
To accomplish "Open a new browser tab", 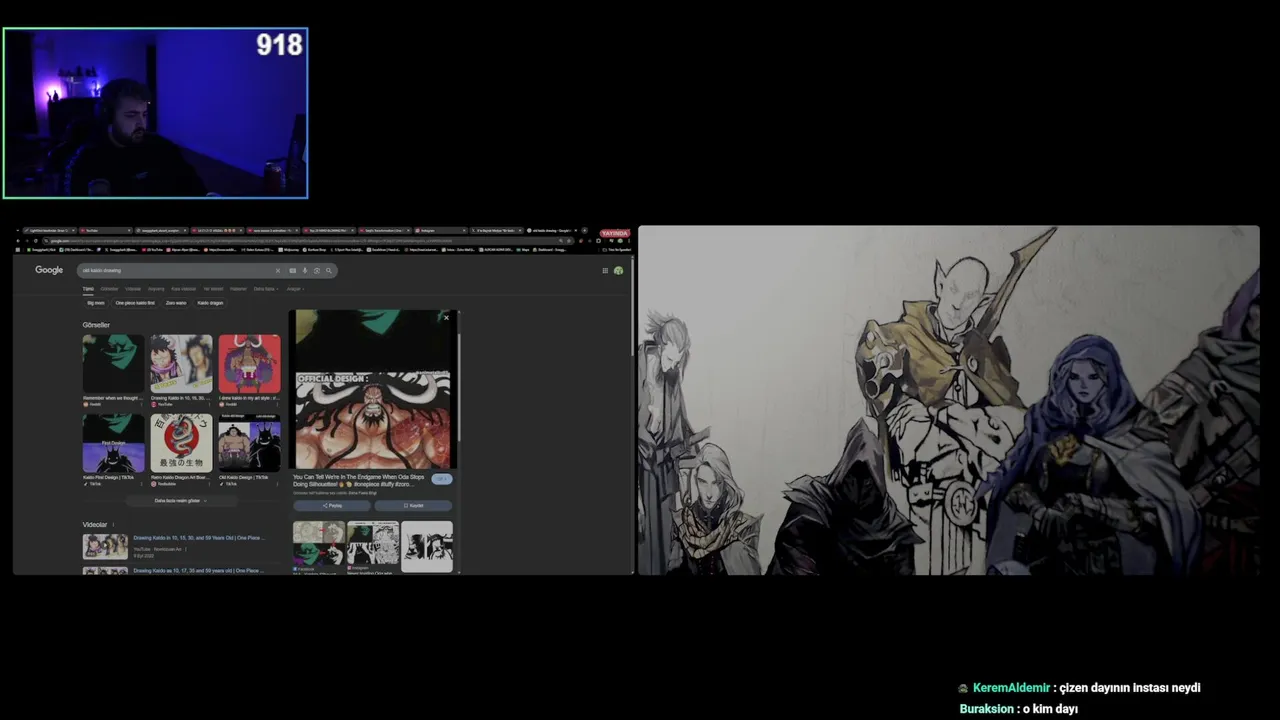I will coord(585,230).
